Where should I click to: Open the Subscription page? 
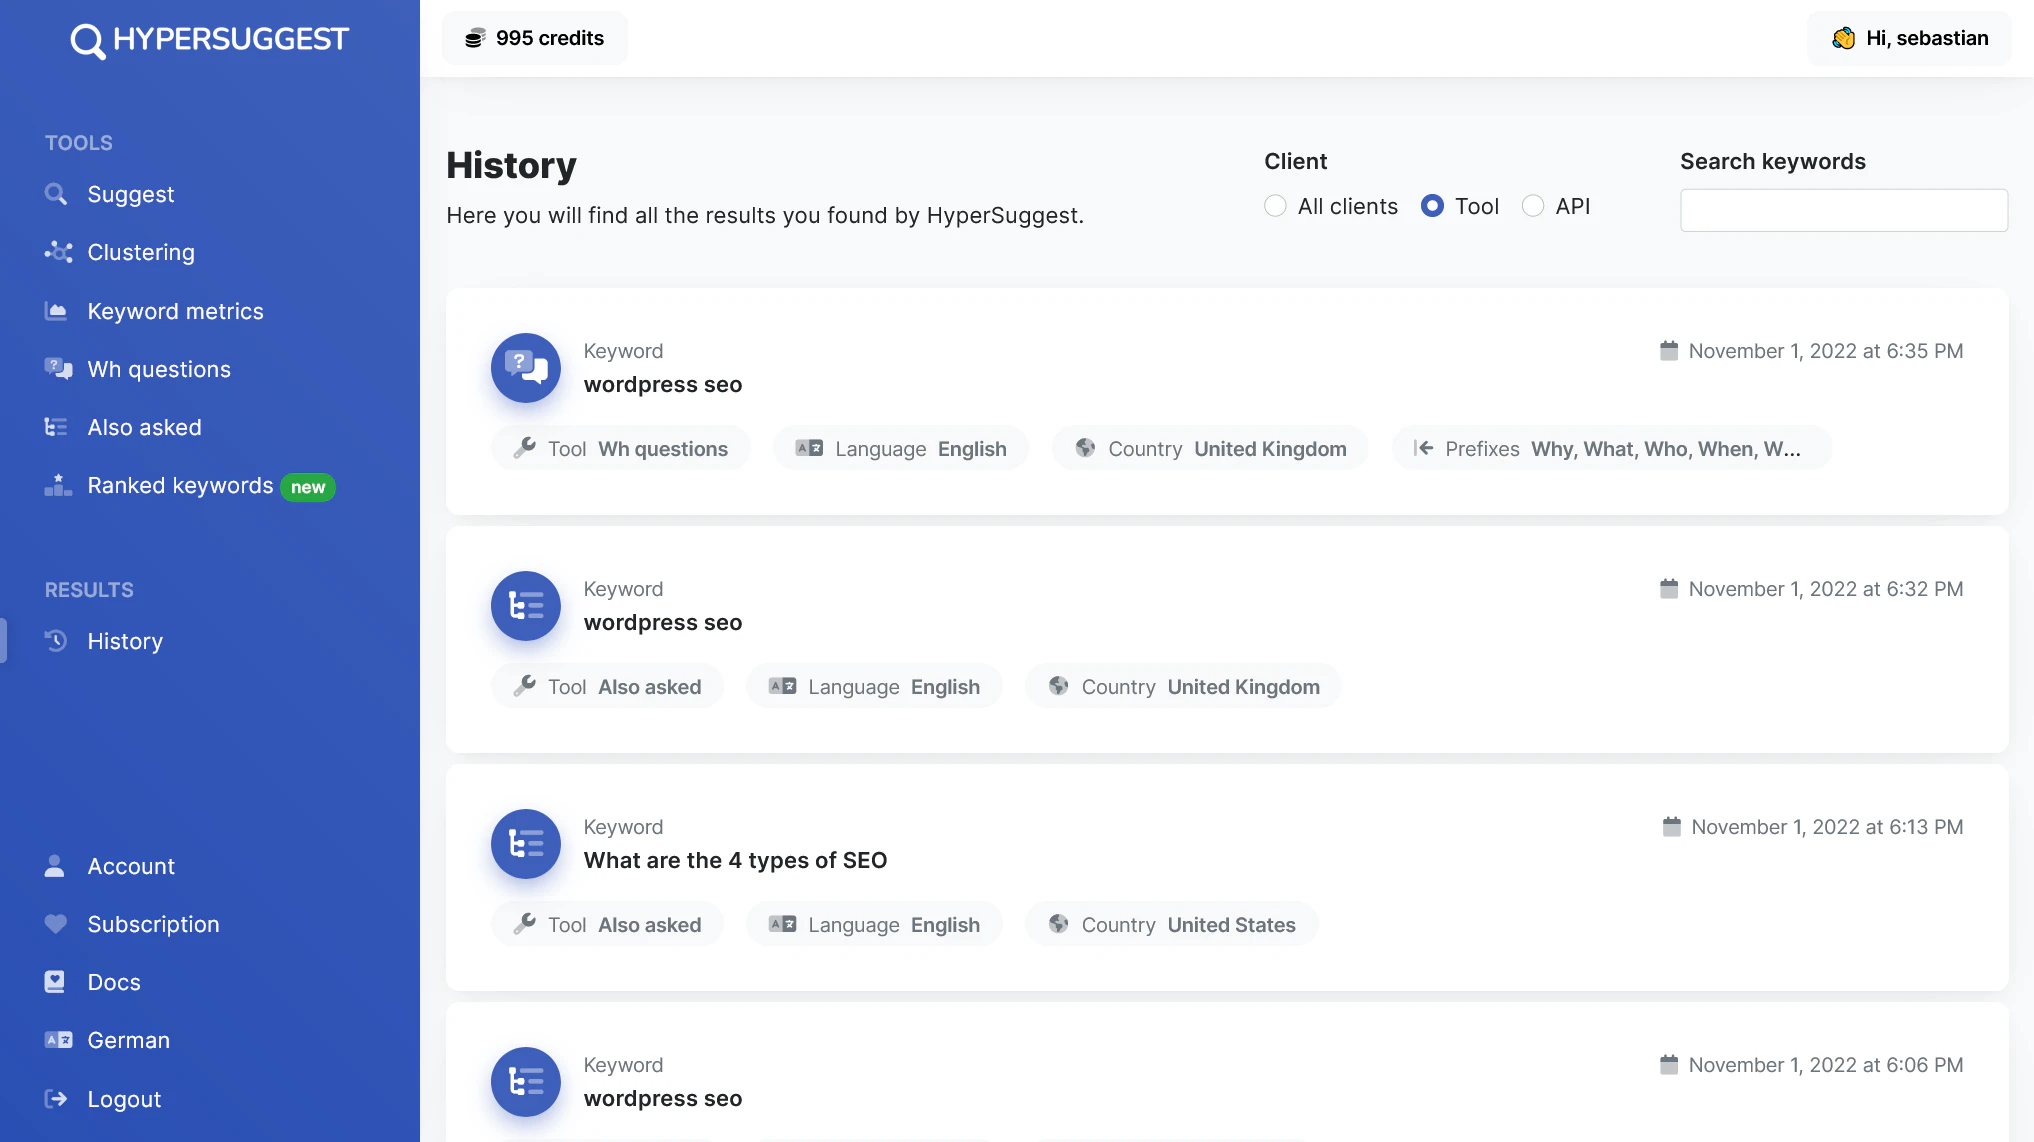click(153, 924)
